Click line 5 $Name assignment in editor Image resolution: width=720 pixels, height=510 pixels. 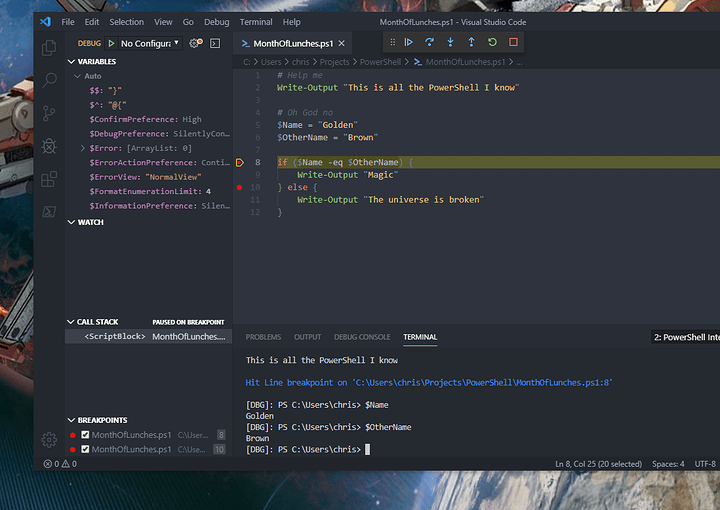317,125
